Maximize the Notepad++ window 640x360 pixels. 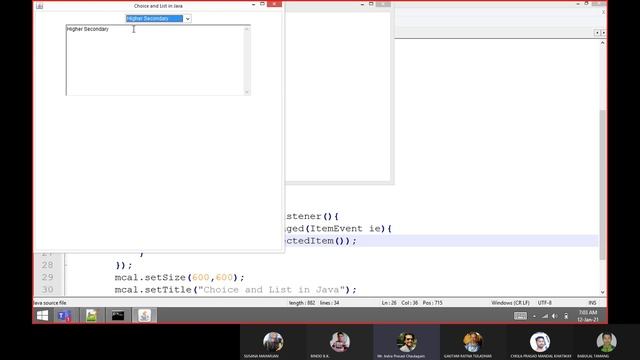pyautogui.click(x=587, y=3)
